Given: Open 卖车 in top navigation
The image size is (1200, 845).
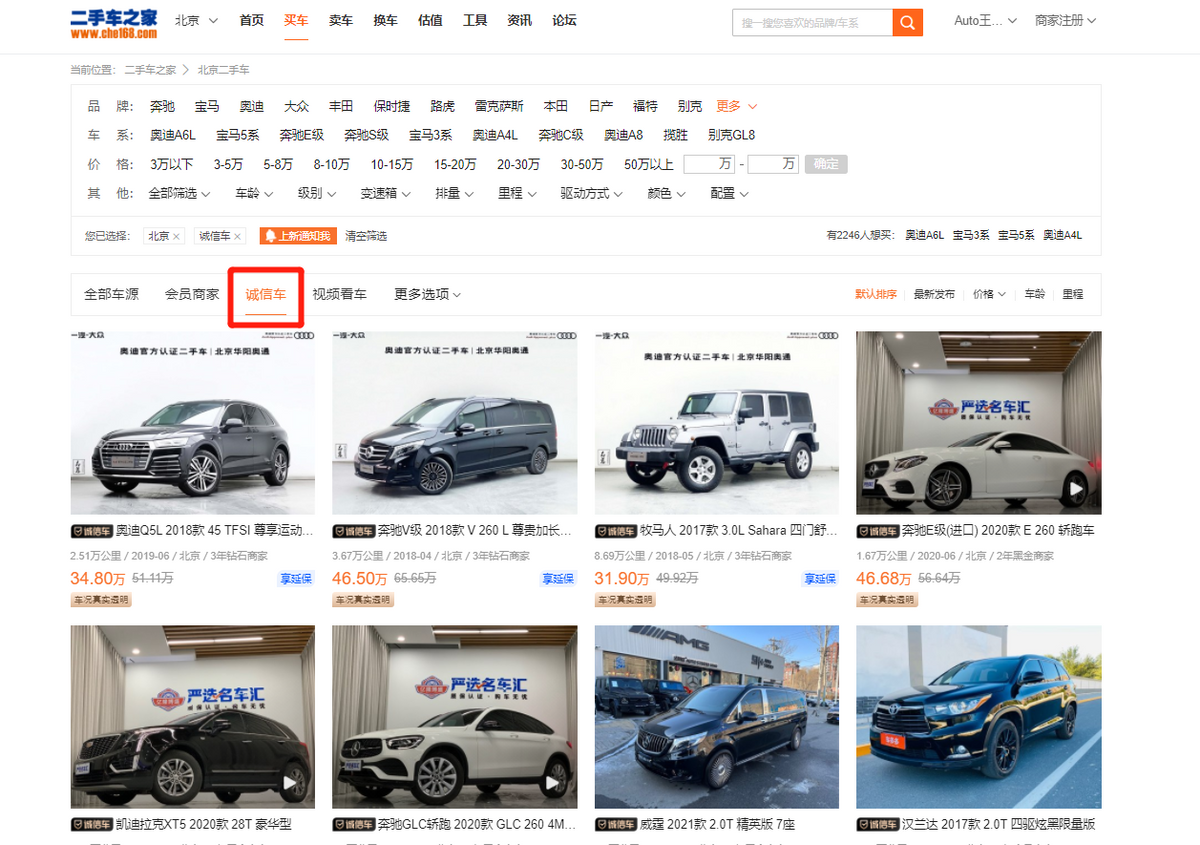Looking at the screenshot, I should click(341, 20).
